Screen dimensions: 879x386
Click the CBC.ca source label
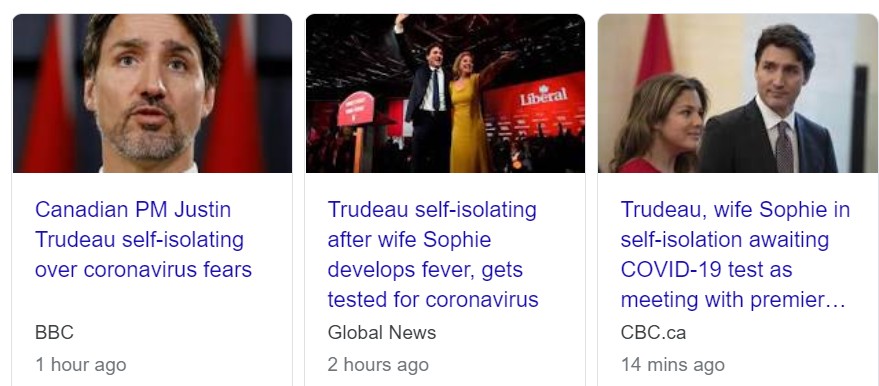653,333
